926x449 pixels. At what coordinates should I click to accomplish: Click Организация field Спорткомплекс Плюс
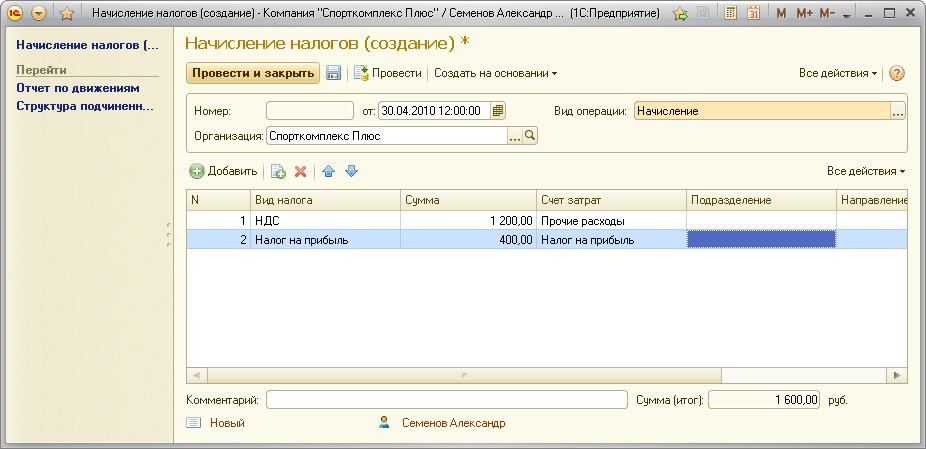point(387,136)
